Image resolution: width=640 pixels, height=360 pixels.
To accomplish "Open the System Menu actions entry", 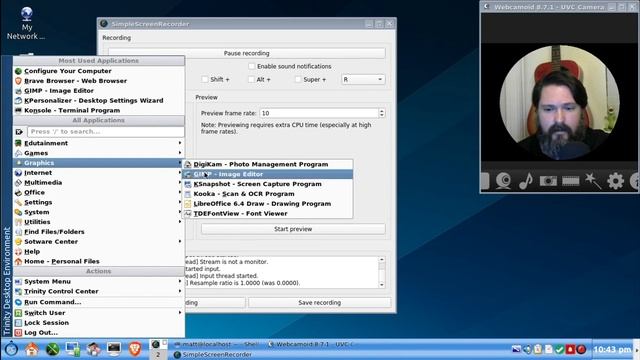I will [x=99, y=282].
